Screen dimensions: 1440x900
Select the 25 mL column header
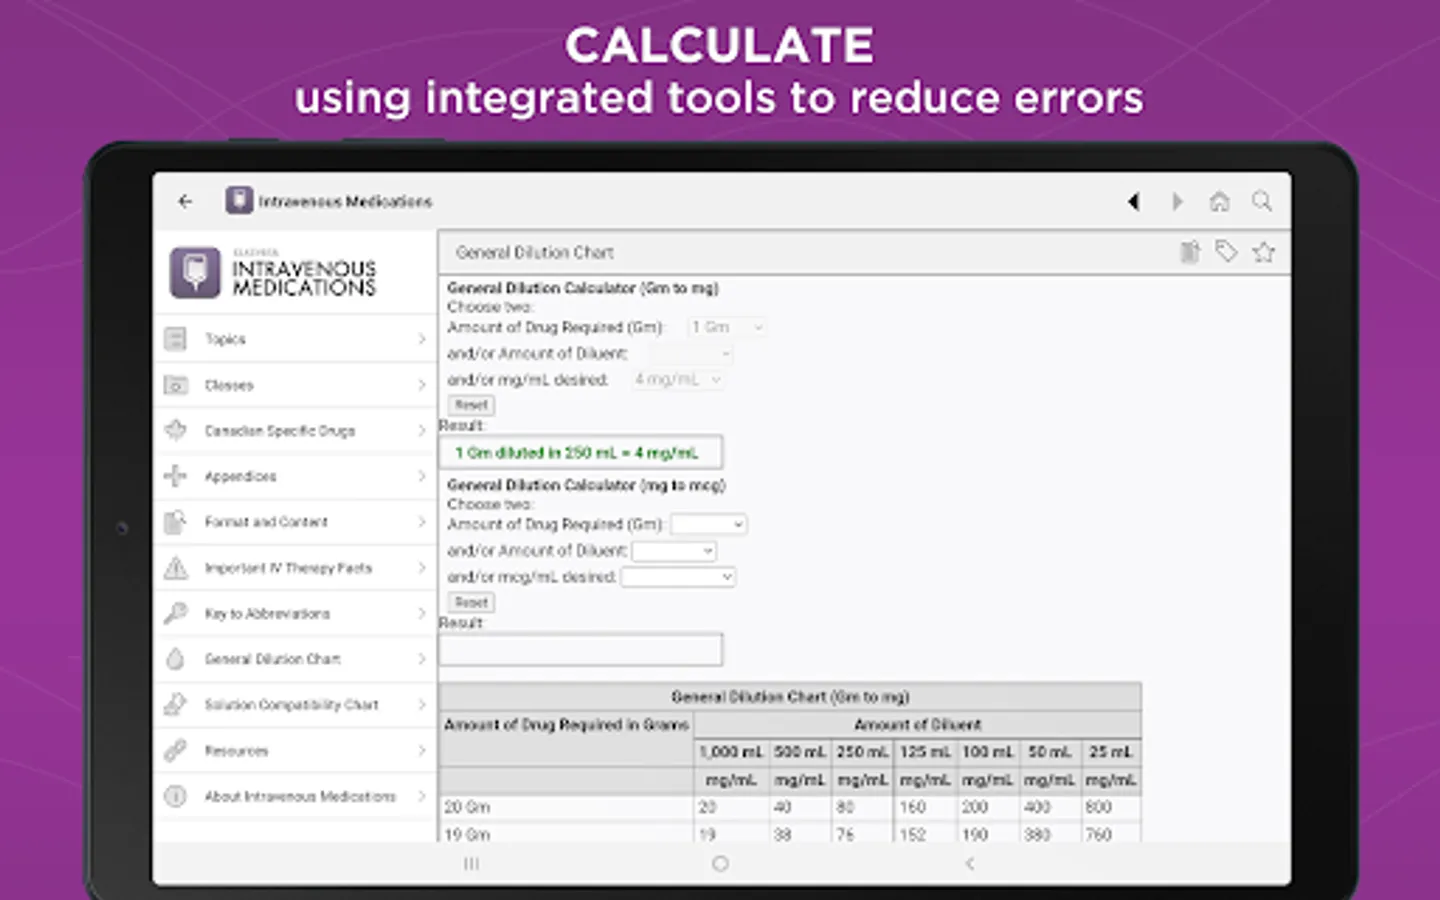tap(1111, 752)
